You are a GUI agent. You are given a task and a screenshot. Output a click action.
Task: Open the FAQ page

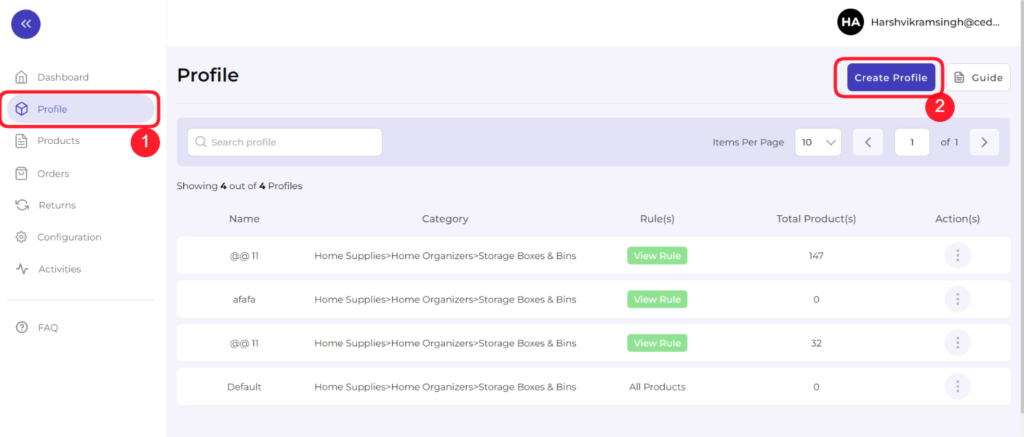48,328
